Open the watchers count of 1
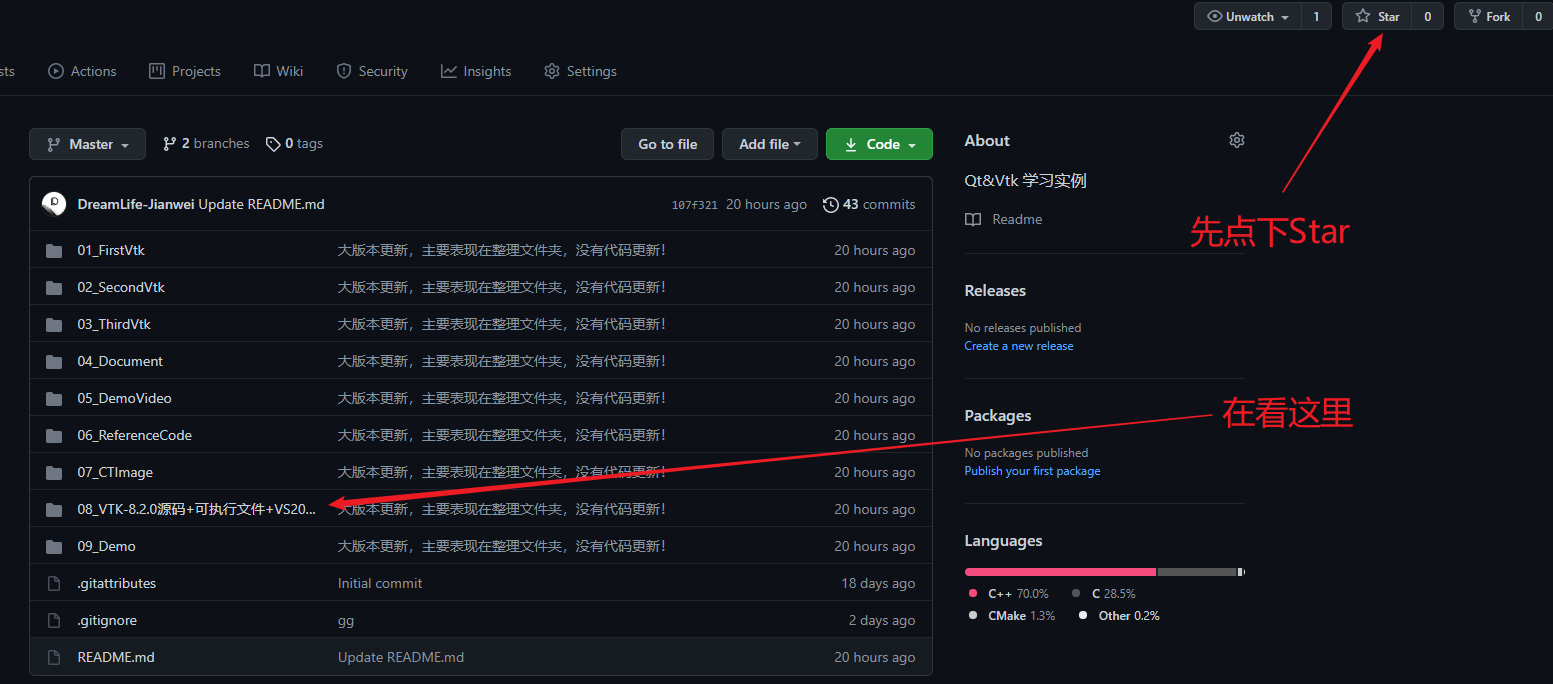The width and height of the screenshot is (1553, 684). point(1316,16)
